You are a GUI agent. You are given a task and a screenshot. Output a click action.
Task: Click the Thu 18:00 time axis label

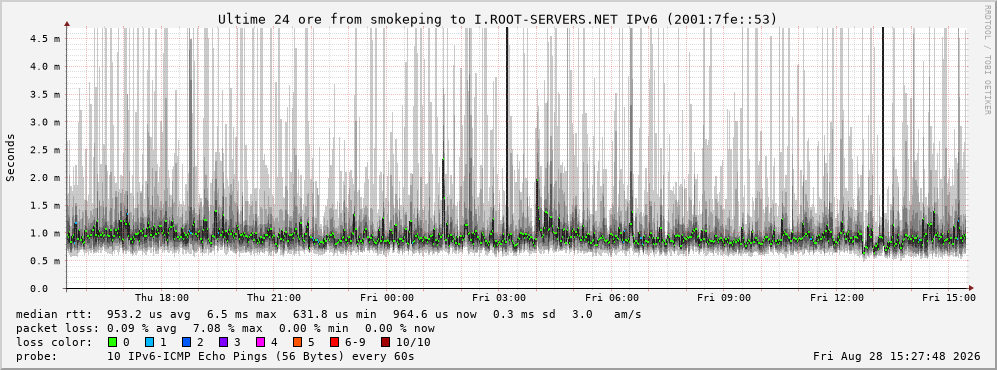tap(162, 298)
